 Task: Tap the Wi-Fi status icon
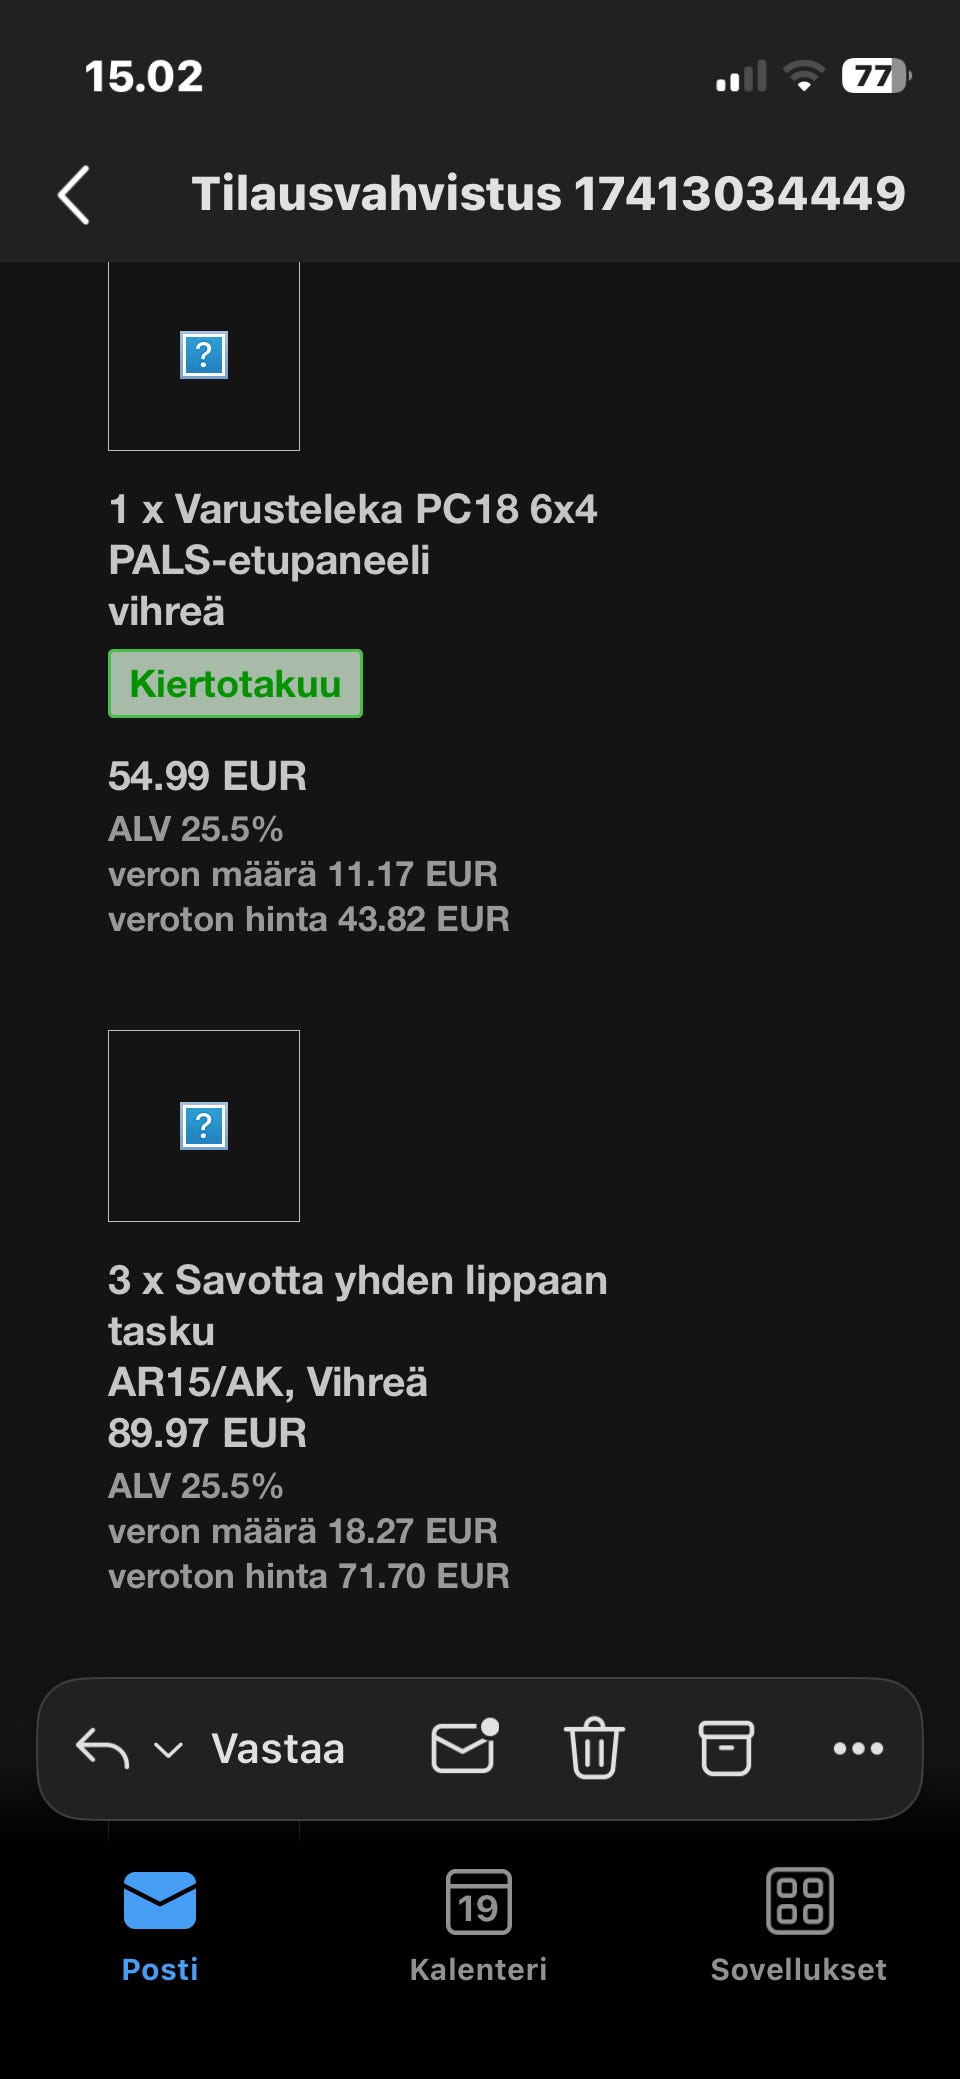pyautogui.click(x=803, y=76)
